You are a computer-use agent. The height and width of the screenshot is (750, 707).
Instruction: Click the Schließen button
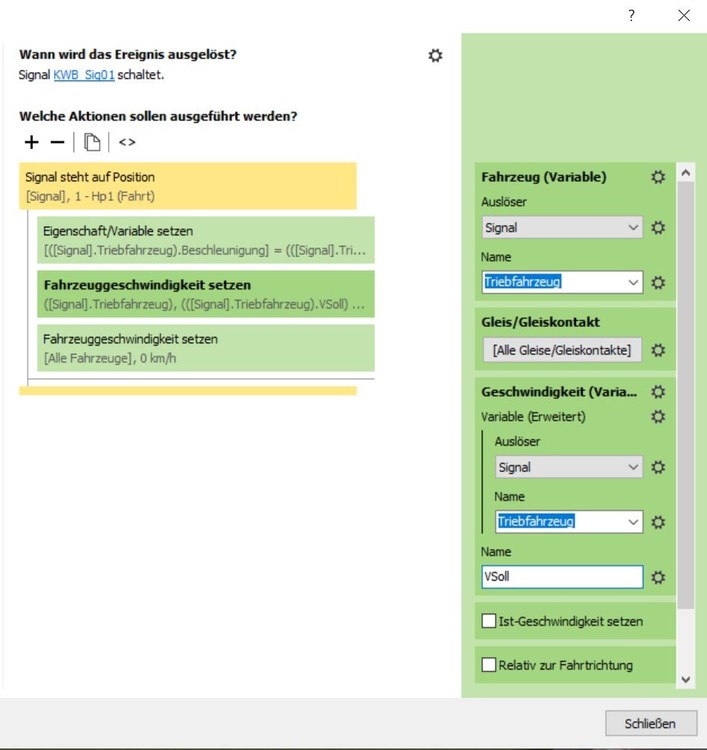[x=650, y=723]
